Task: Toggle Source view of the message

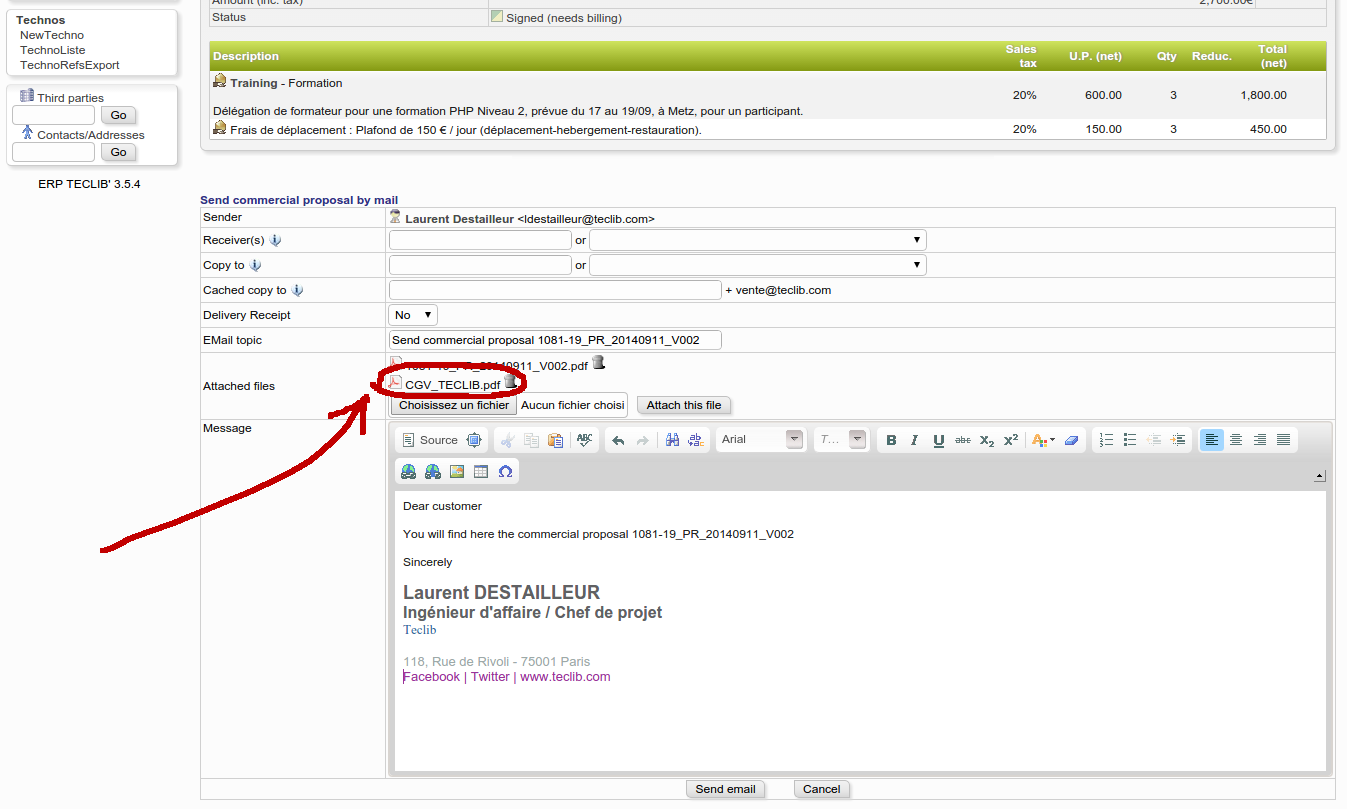Action: [429, 440]
